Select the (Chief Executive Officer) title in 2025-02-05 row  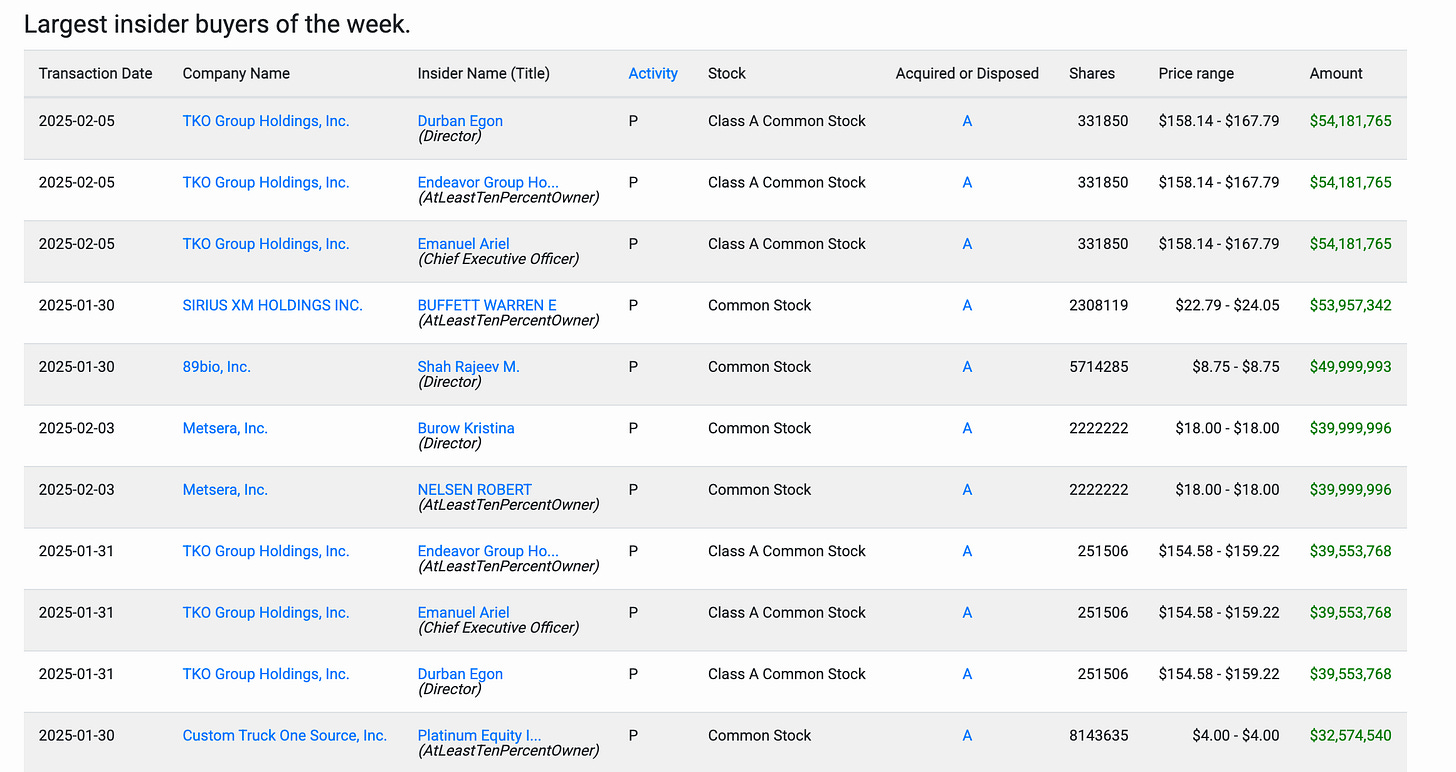(x=498, y=259)
